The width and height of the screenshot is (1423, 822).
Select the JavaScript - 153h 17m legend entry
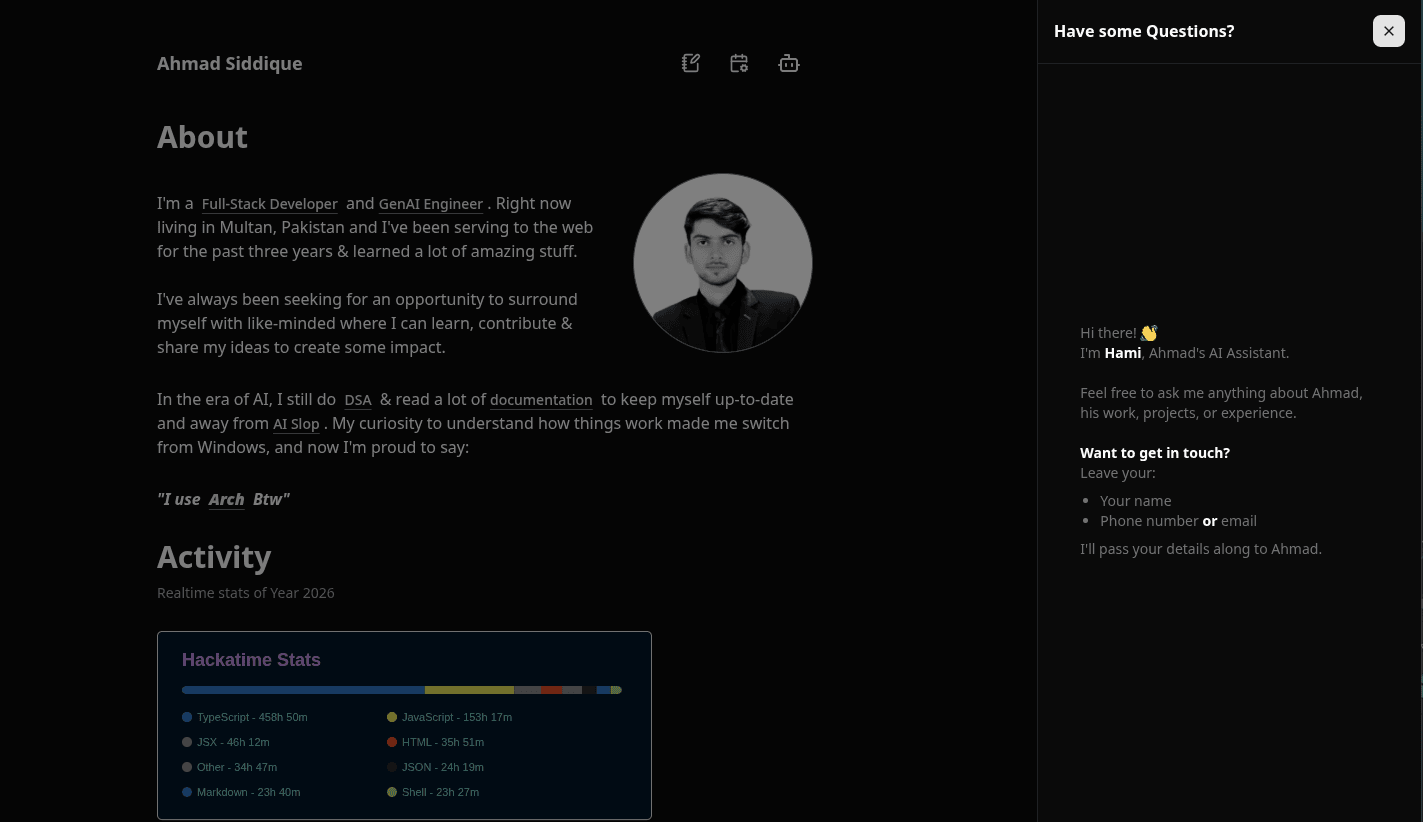pos(450,717)
